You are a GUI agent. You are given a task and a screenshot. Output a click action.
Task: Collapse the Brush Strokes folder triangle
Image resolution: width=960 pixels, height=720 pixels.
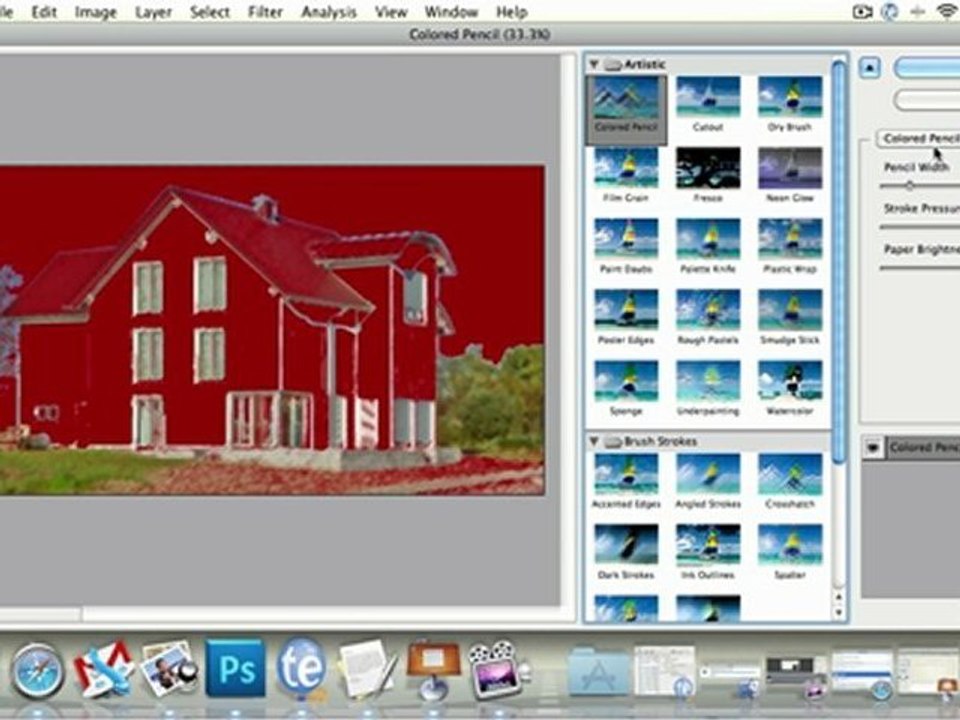(x=593, y=441)
